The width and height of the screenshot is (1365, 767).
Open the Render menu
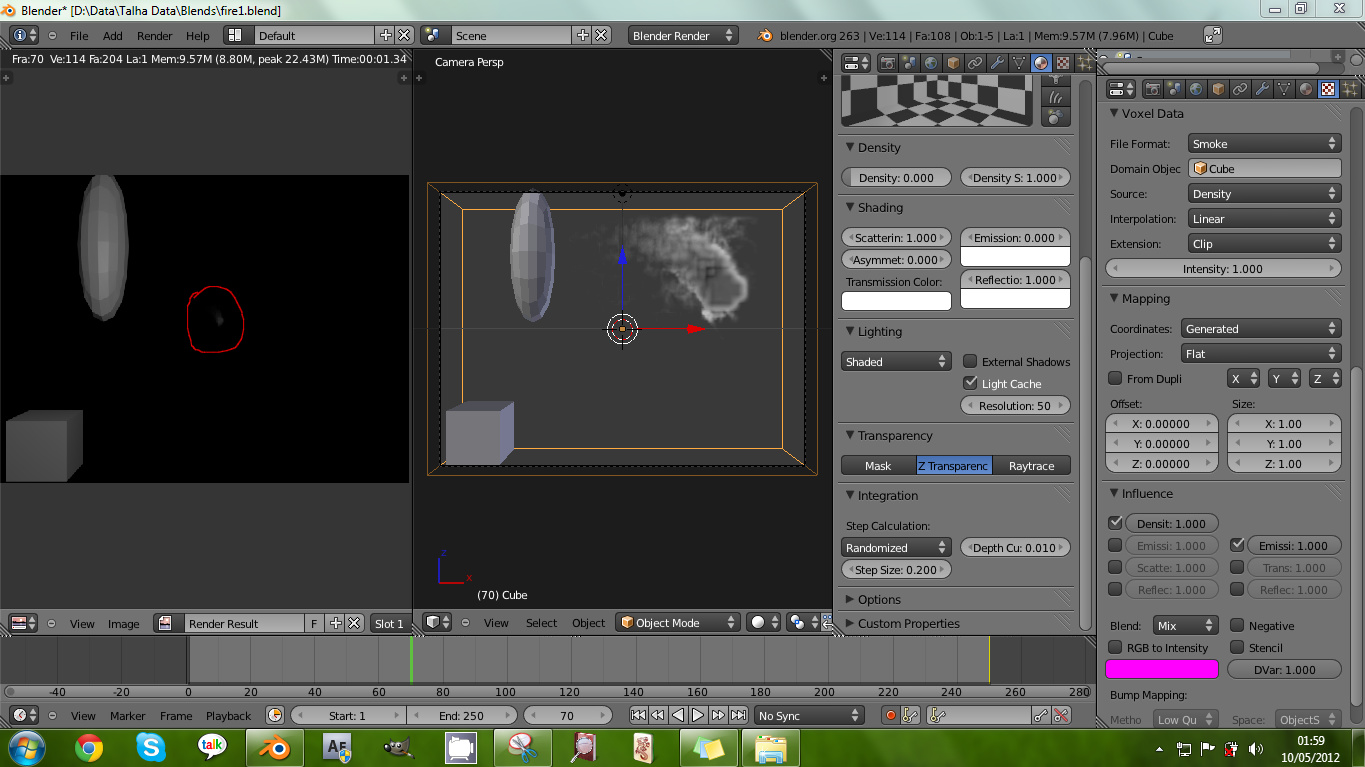click(155, 35)
